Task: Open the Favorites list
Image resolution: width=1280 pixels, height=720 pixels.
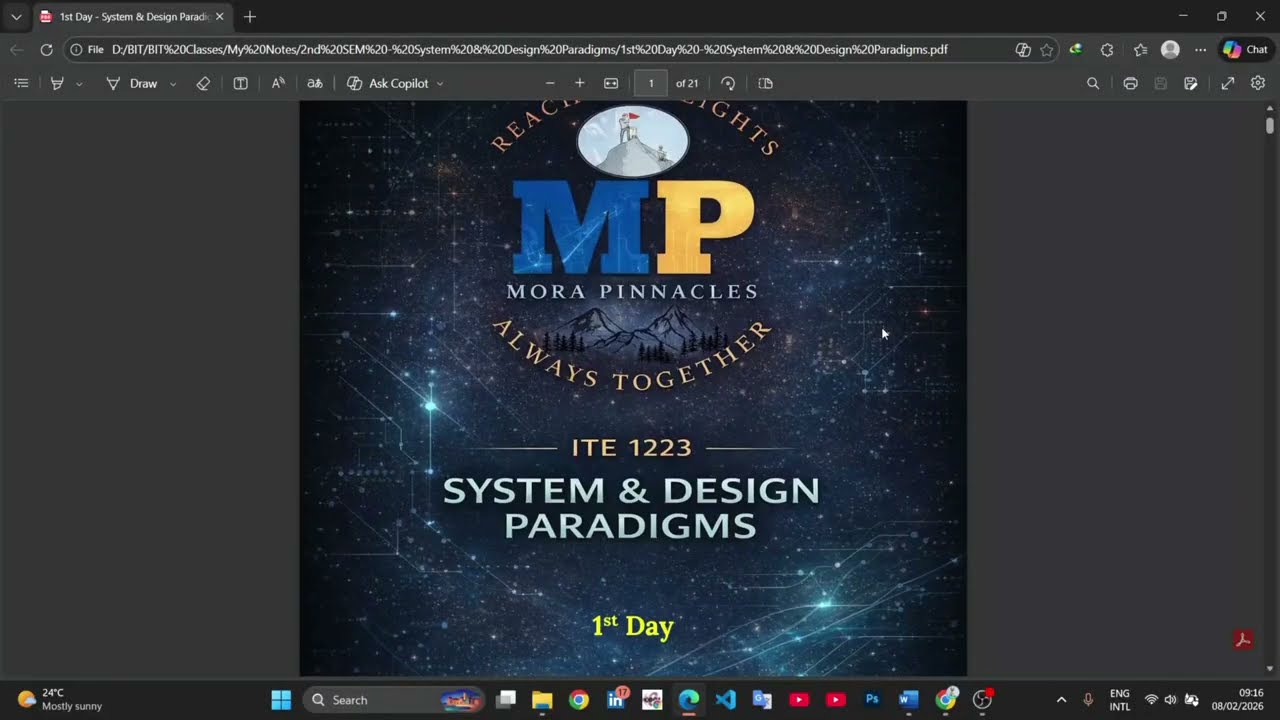Action: (x=1140, y=49)
